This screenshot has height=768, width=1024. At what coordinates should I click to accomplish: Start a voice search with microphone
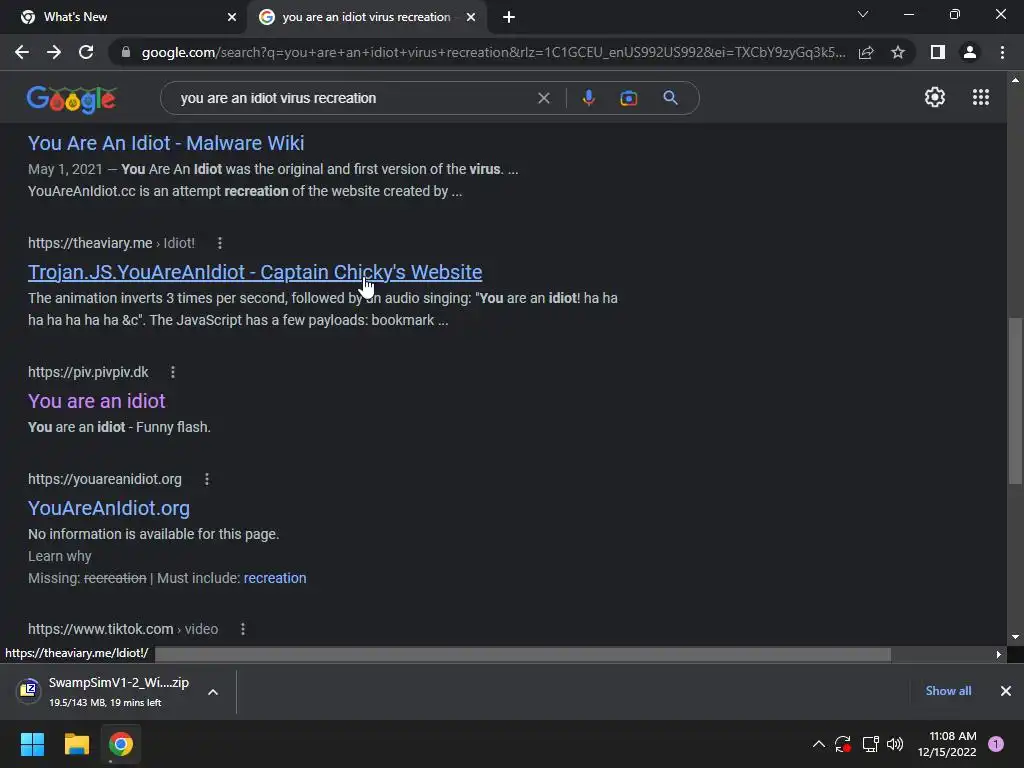[588, 98]
